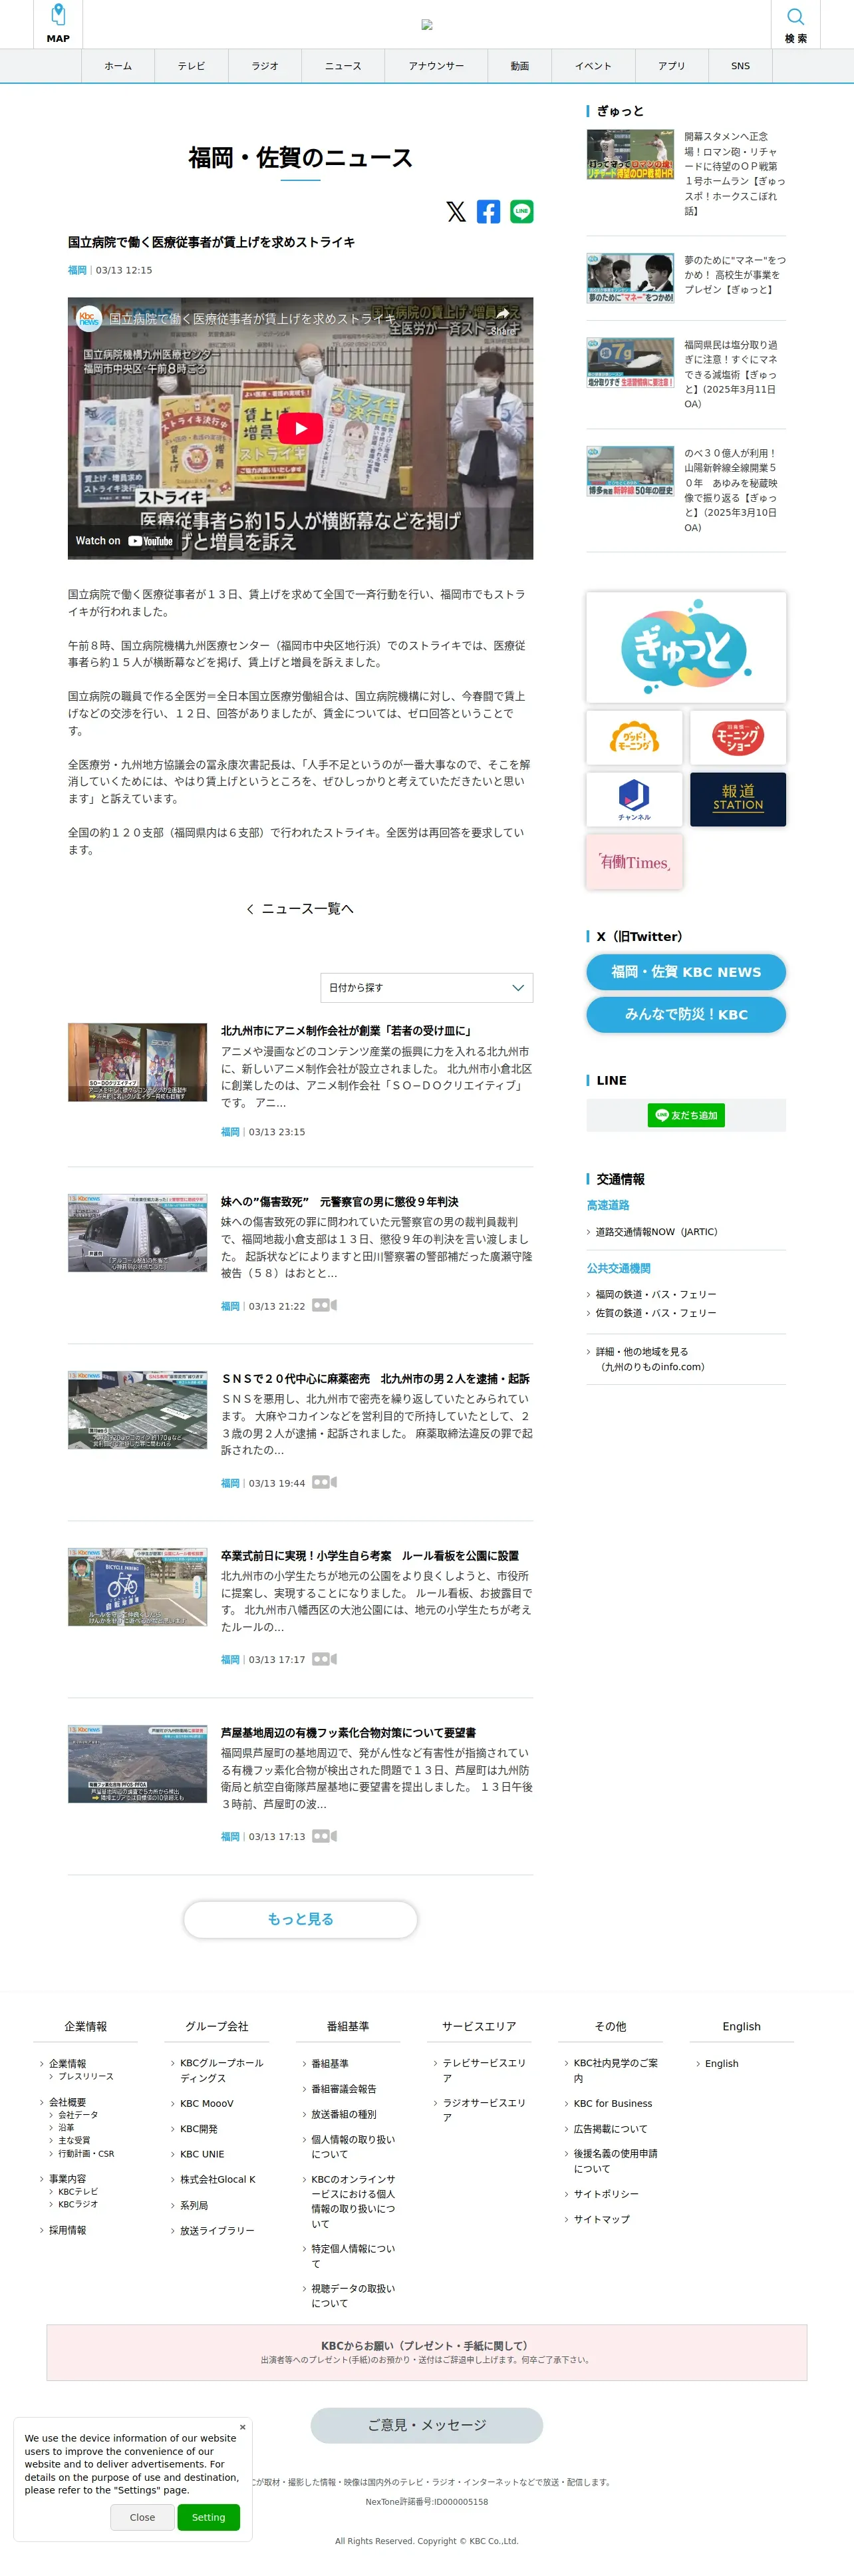
Task: Open ご意見・メッセージ feedback button
Action: coord(427,2425)
